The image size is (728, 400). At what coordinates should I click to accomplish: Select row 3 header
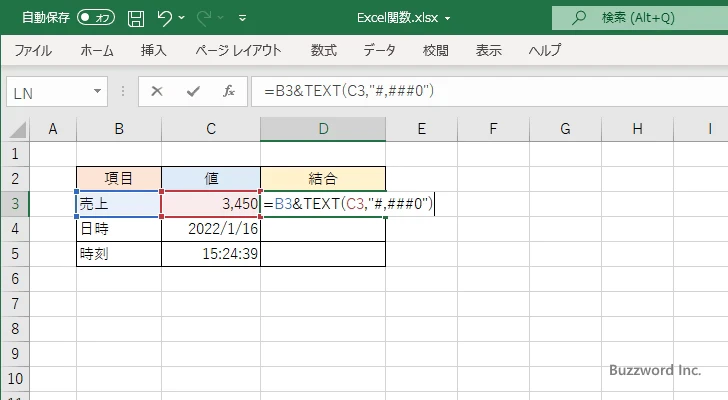click(x=15, y=204)
